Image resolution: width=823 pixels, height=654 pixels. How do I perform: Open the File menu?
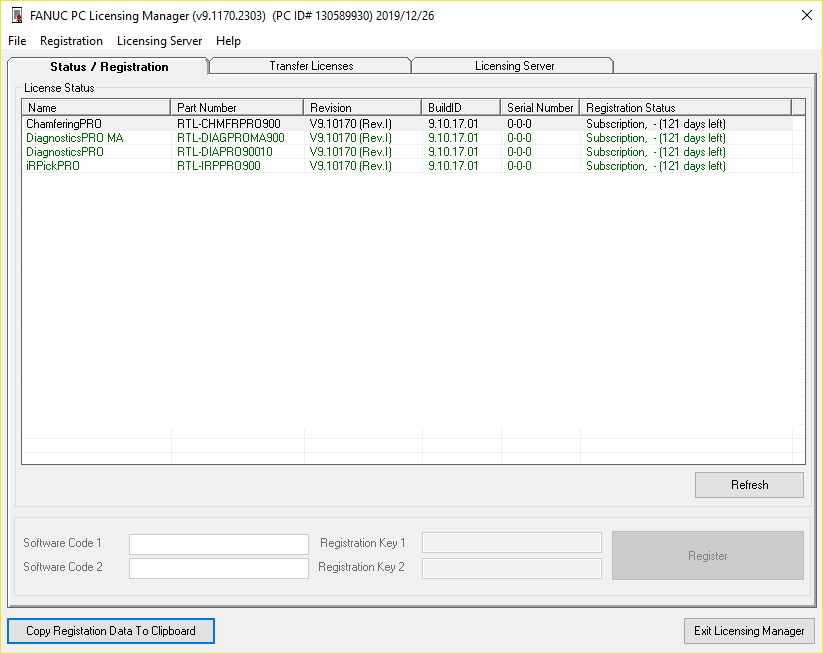tap(17, 41)
